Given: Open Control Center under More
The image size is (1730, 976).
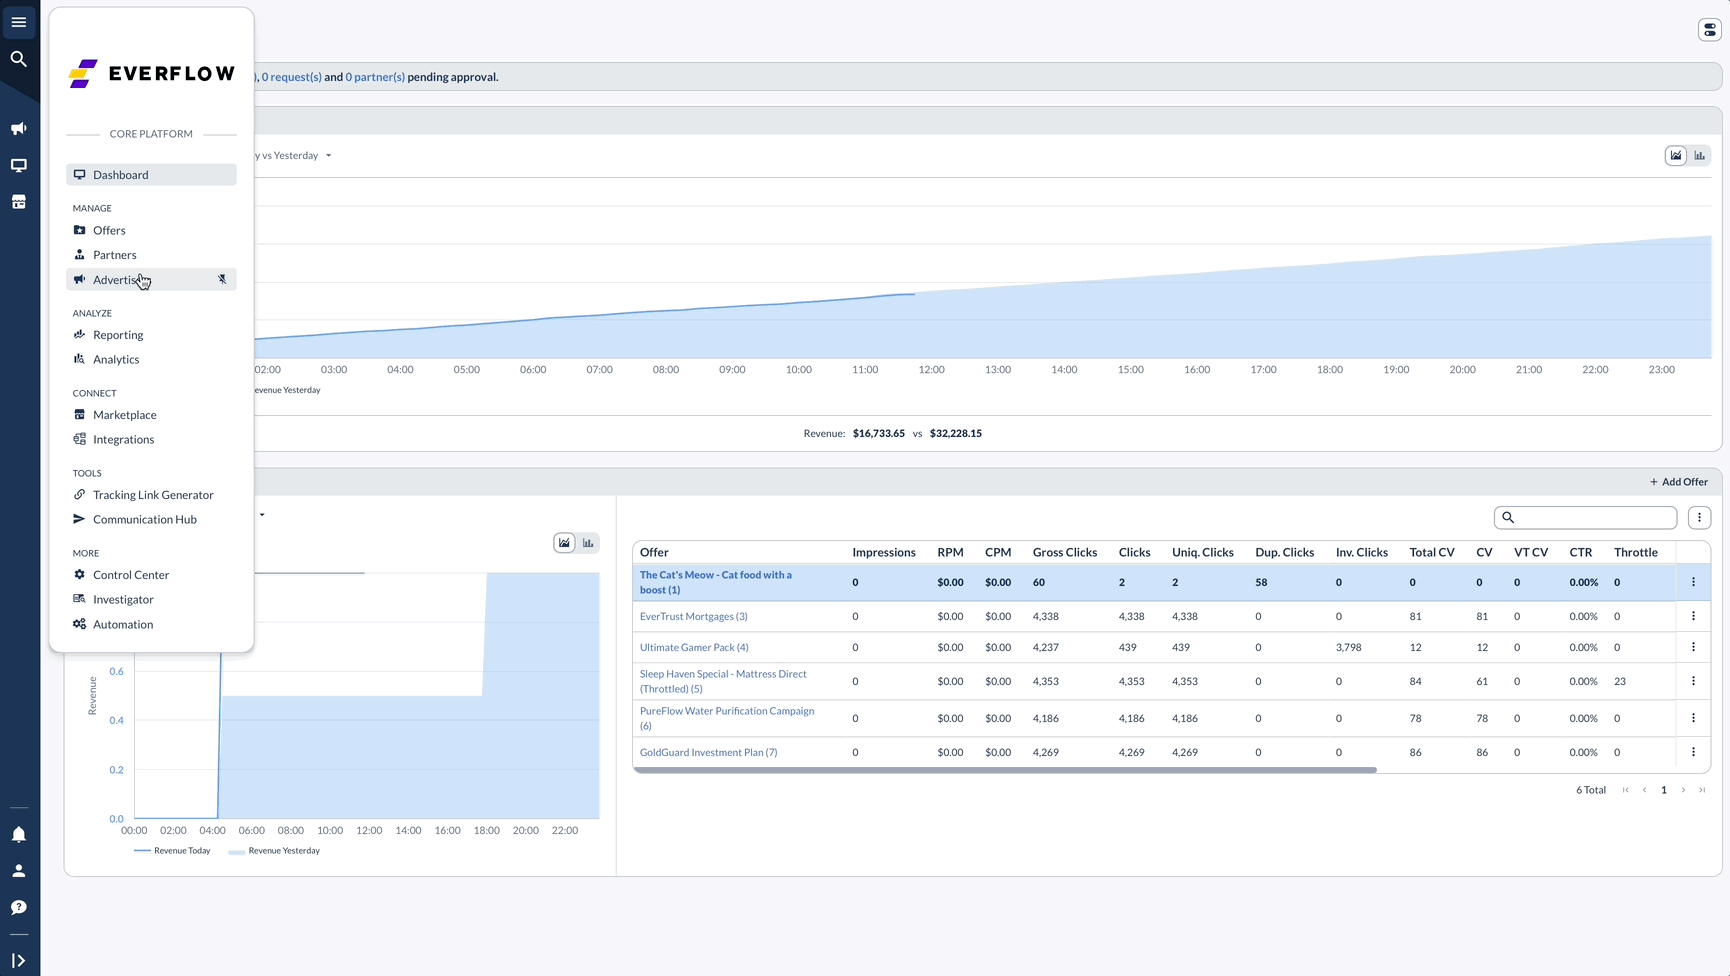Looking at the screenshot, I should (151, 575).
